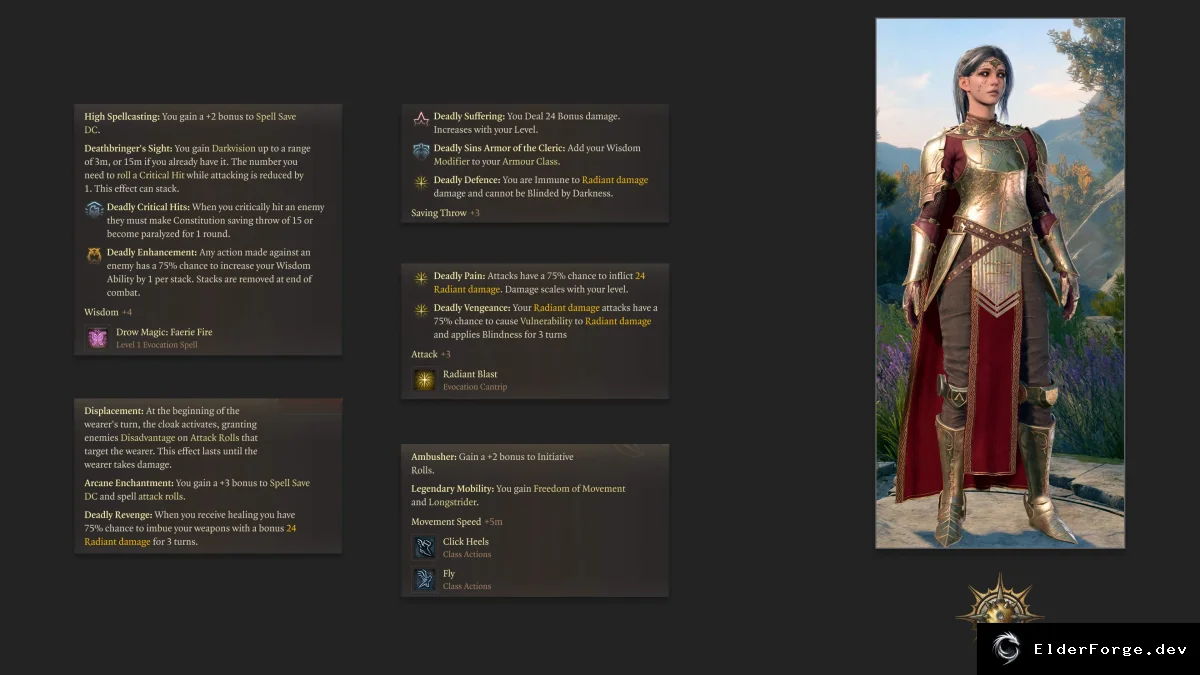Click the Disadvantage keyword in Displacement
Viewport: 1200px width, 675px height.
click(x=148, y=437)
